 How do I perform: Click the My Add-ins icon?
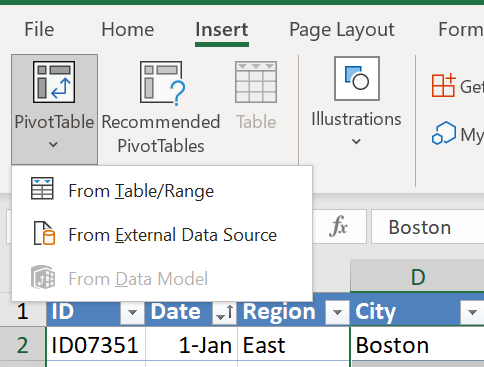(444, 133)
